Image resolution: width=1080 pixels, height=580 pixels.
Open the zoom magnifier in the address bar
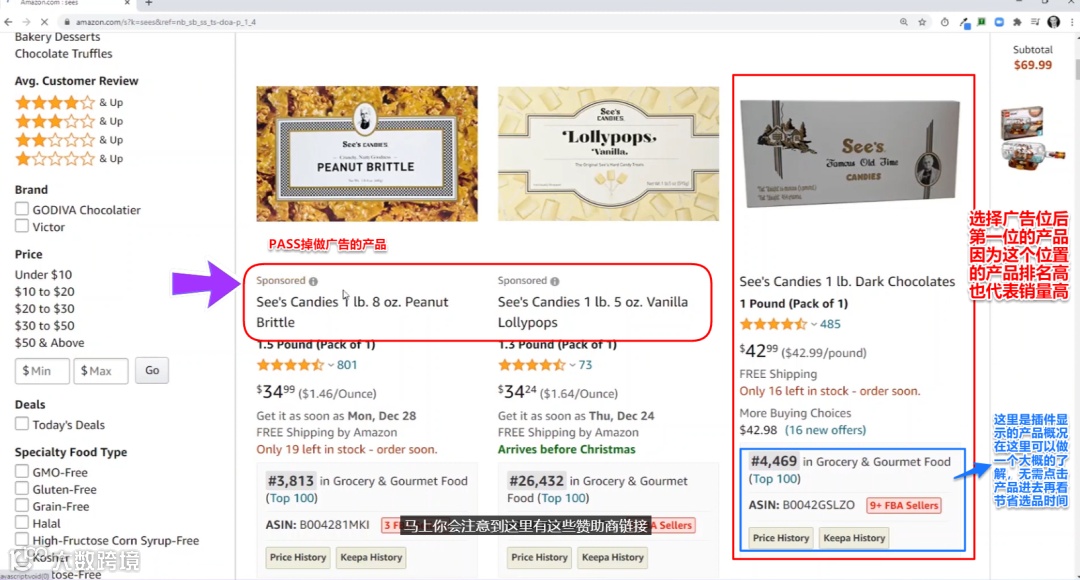(x=904, y=22)
